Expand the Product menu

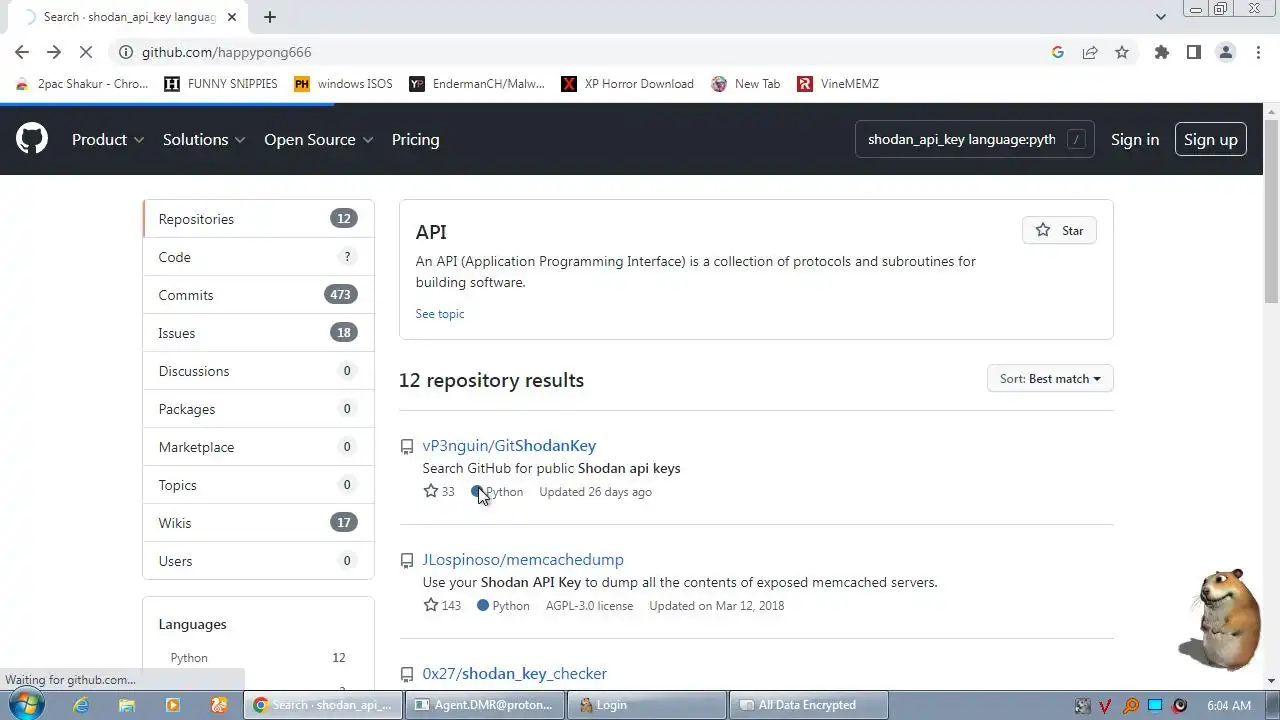pos(108,139)
